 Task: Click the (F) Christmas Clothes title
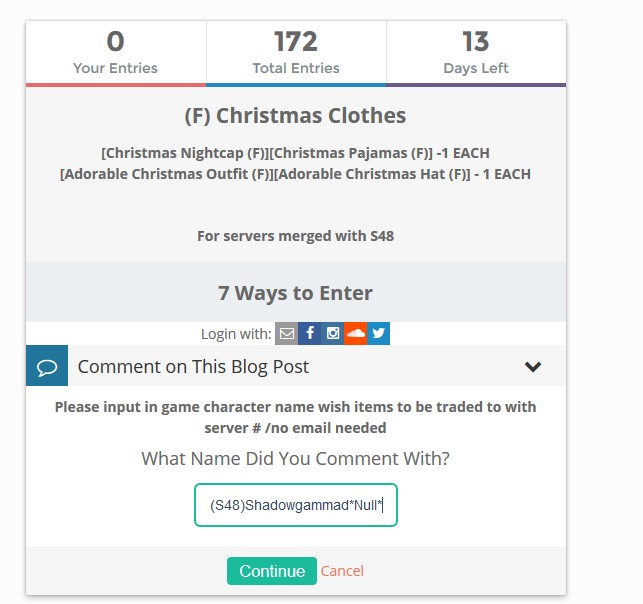pos(295,115)
